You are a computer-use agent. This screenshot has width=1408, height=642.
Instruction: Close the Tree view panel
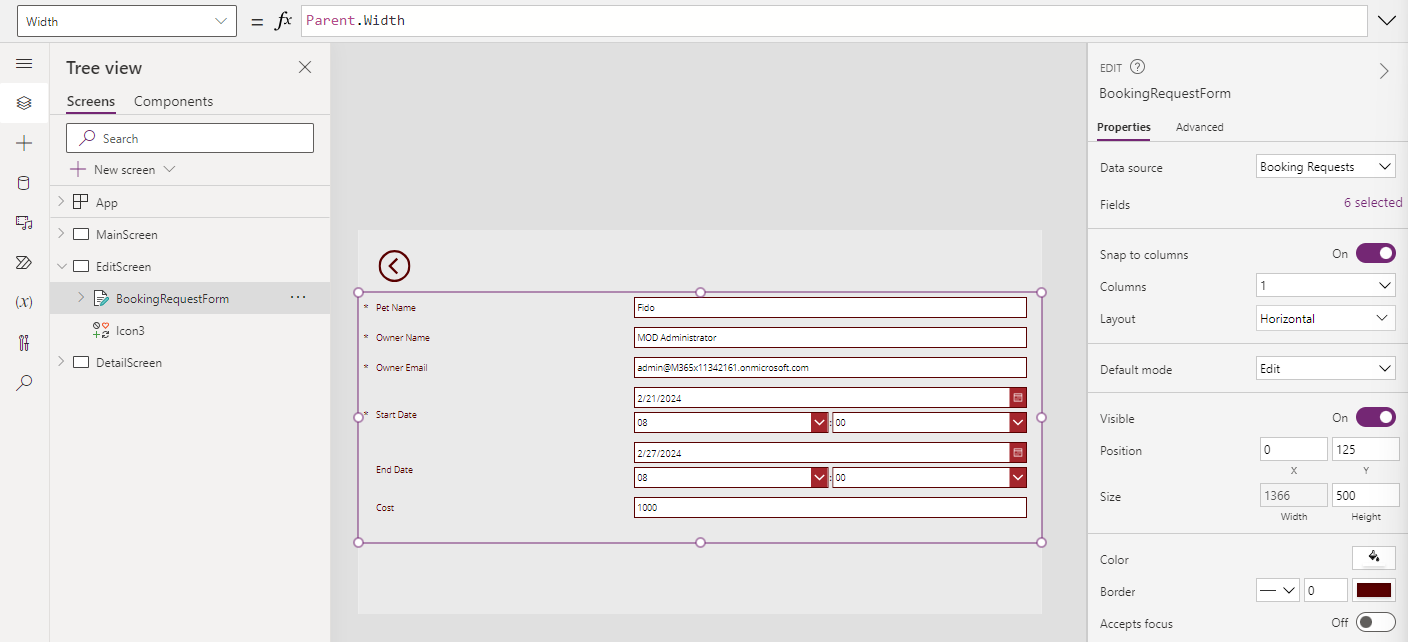[x=305, y=67]
